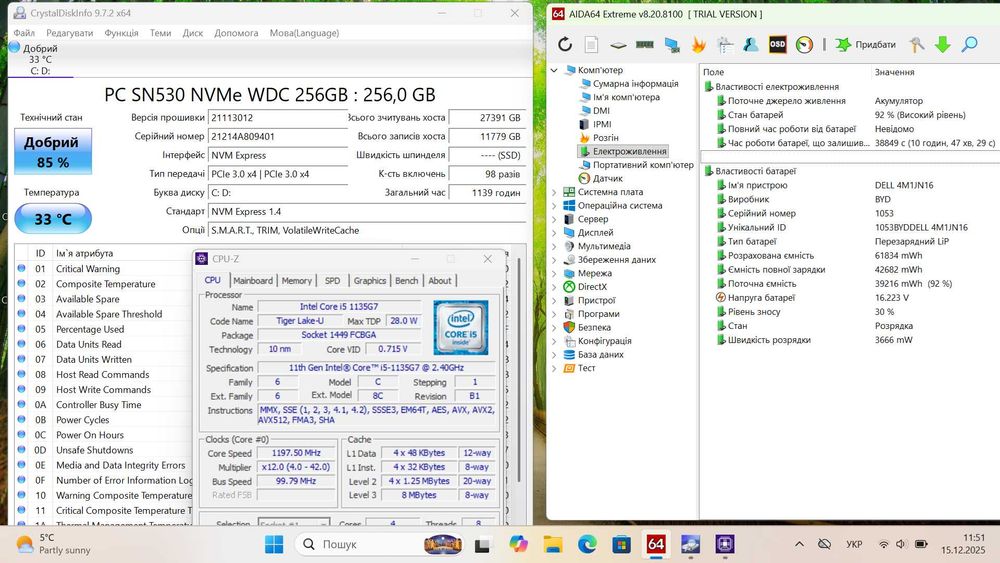Switch to the Mainboard tab in CPU-Z
The image size is (1000, 563).
click(x=253, y=281)
